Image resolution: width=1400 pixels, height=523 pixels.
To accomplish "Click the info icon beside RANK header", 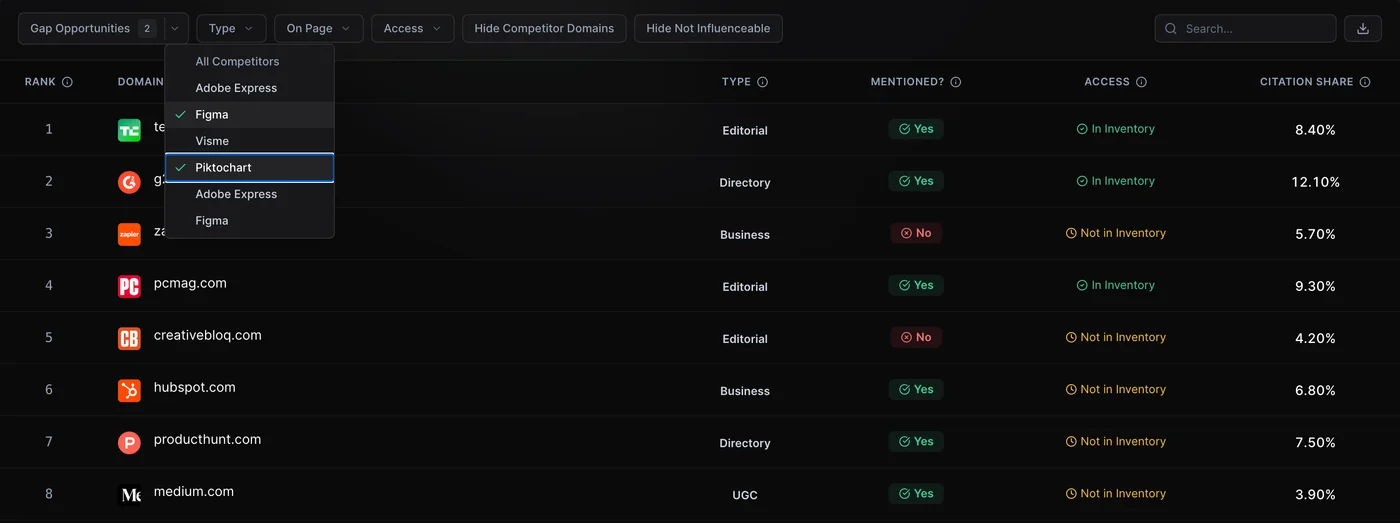I will click(67, 82).
